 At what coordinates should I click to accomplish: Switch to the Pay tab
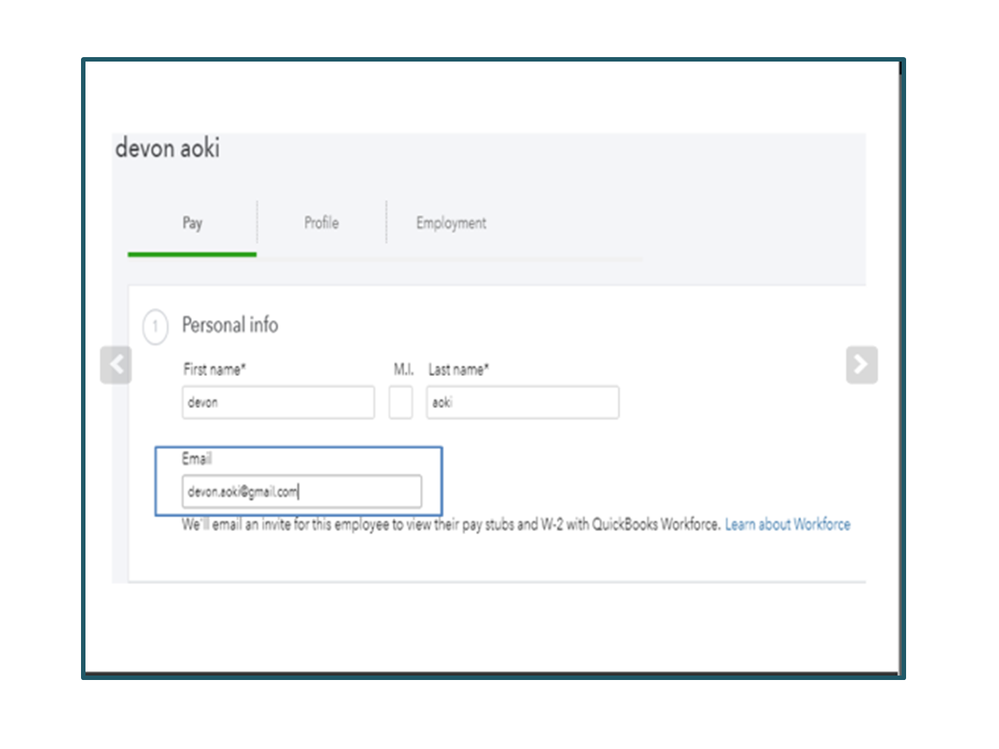point(192,223)
